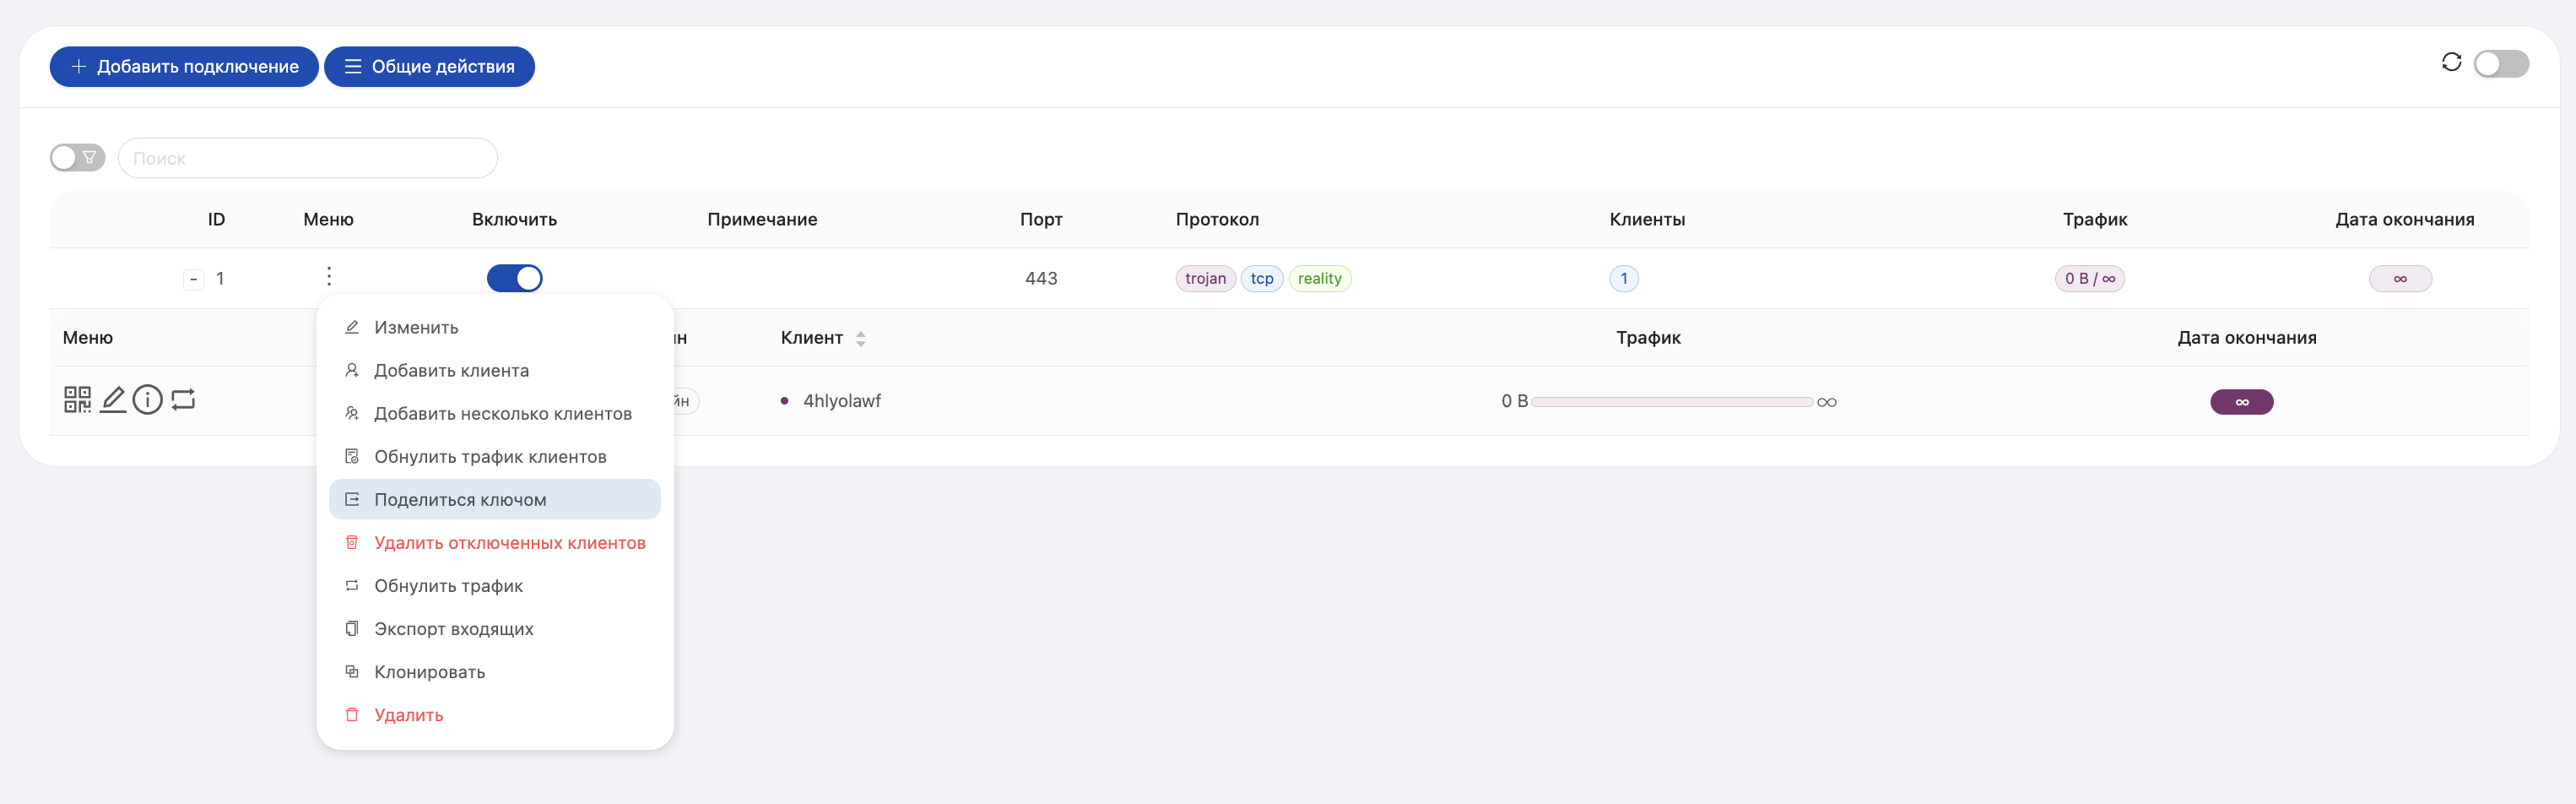Choose Добавить клиента in the menu
2576x804 pixels.
pos(451,371)
